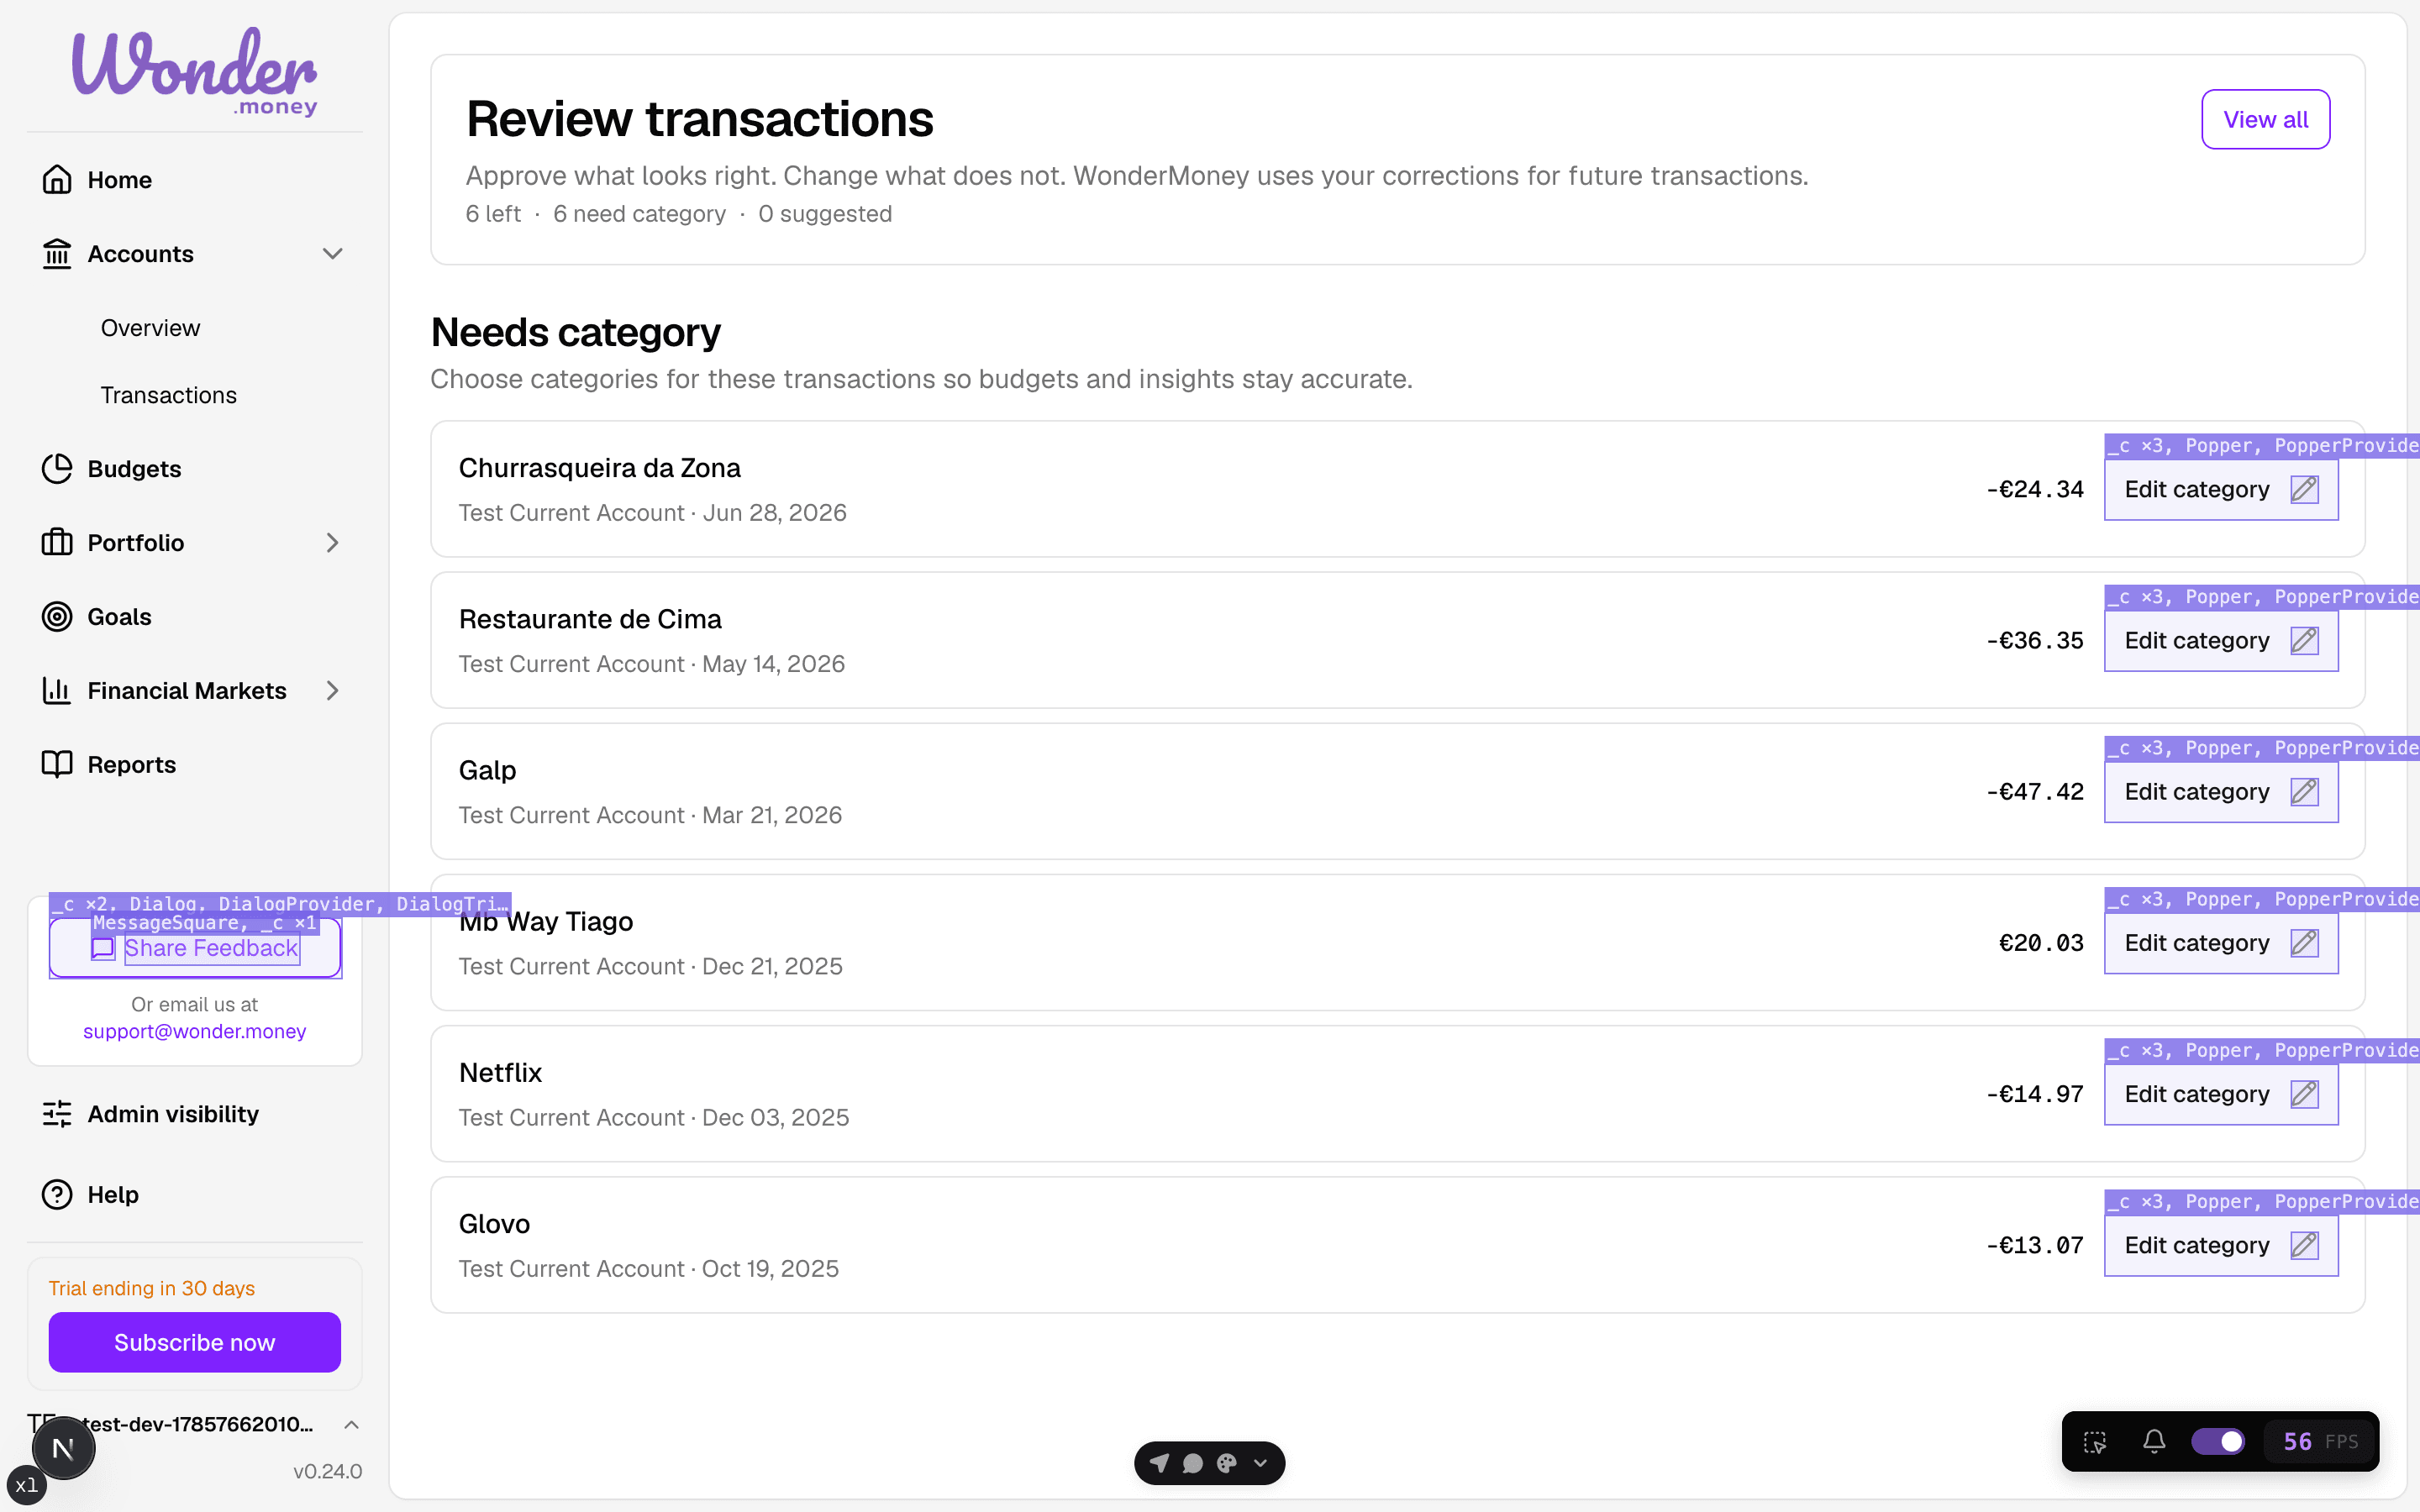Go to Transactions under Accounts

168,395
